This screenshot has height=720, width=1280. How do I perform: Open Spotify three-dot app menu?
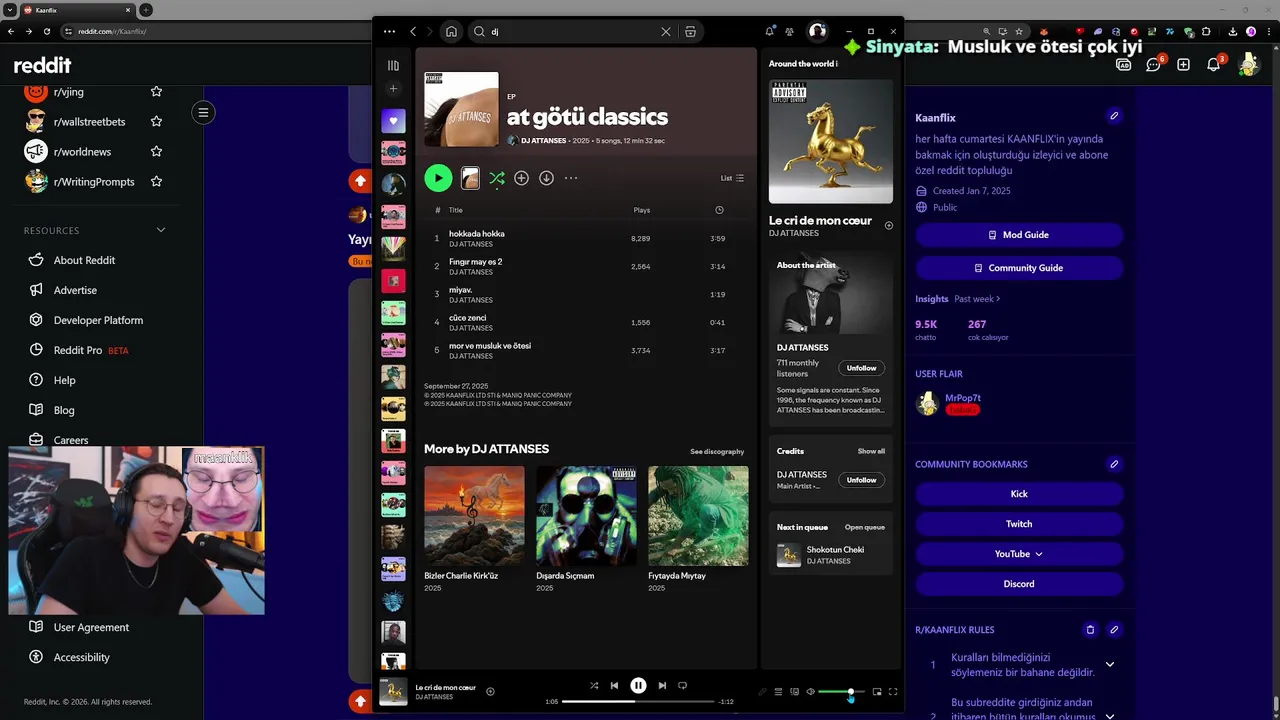(389, 32)
